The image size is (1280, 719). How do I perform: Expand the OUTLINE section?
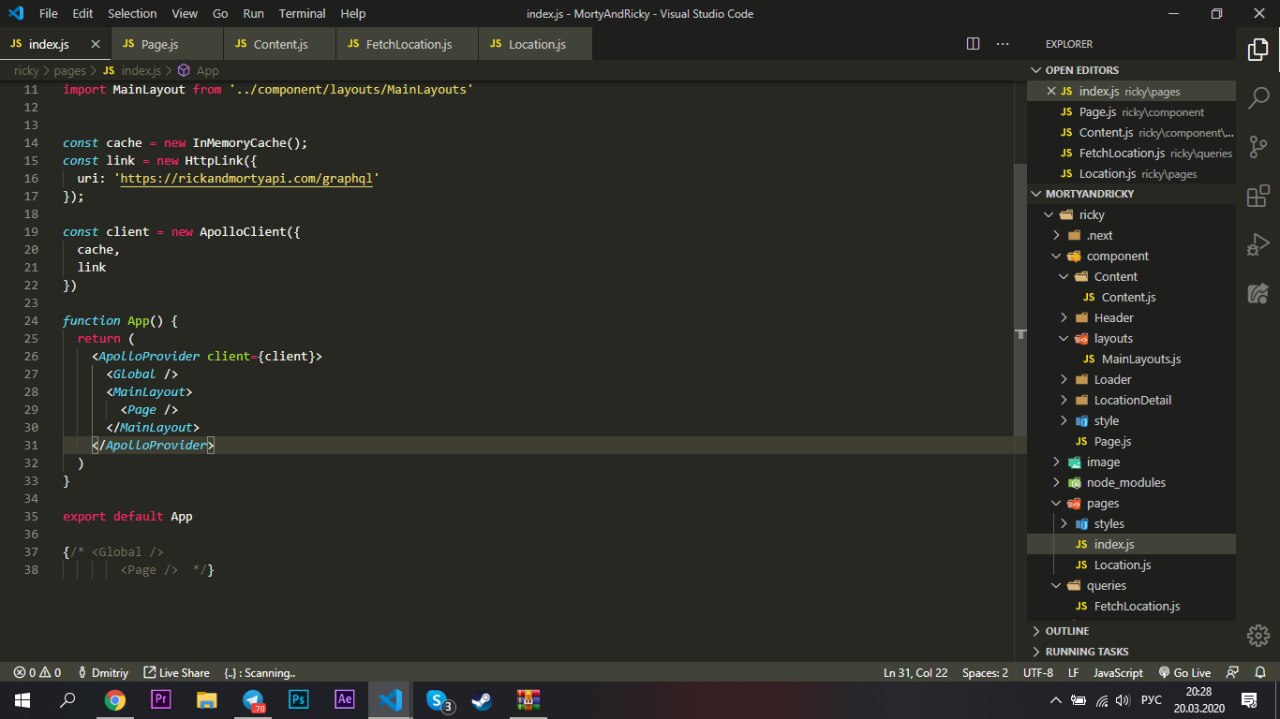click(x=1131, y=631)
